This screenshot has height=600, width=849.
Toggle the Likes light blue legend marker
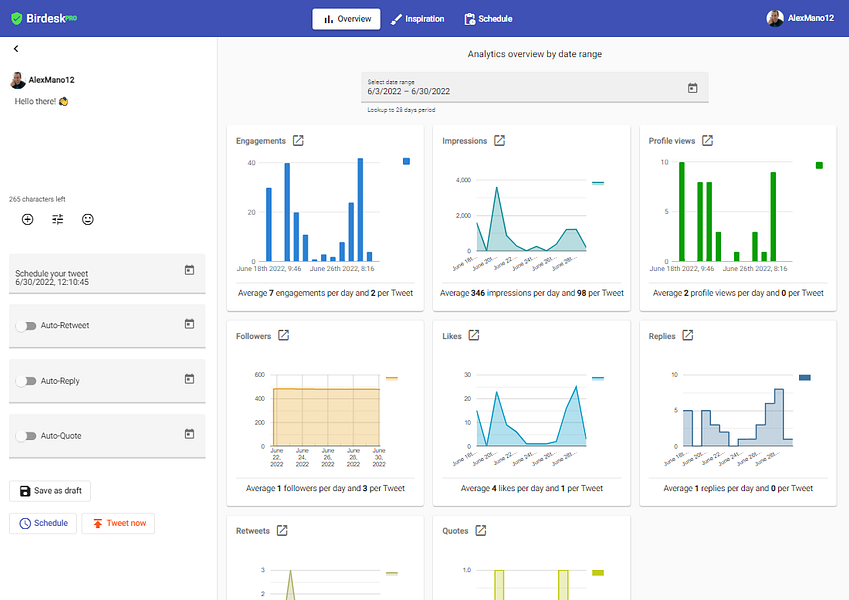click(x=598, y=378)
